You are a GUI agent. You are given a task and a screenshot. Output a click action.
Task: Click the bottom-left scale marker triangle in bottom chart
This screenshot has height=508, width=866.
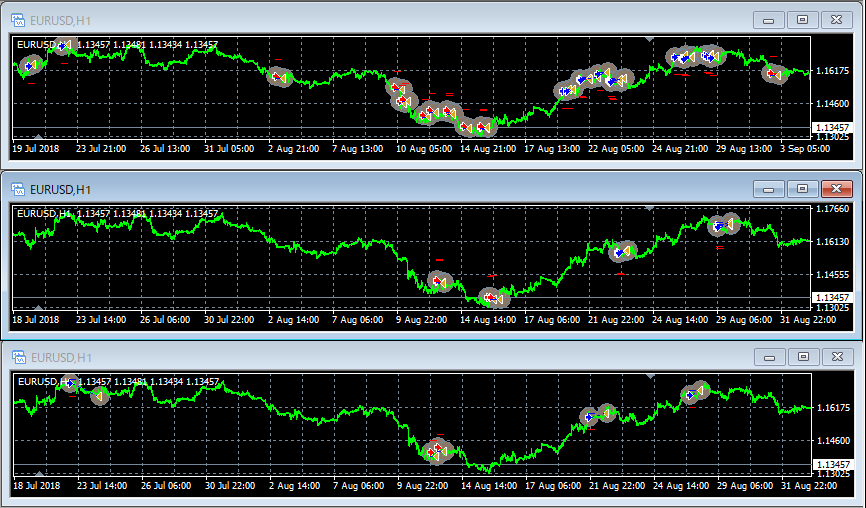pos(39,474)
